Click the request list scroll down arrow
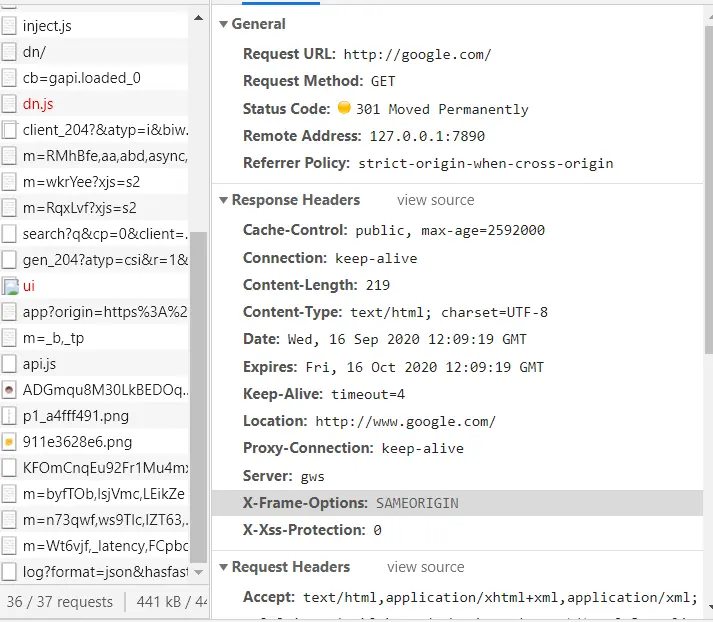The height and width of the screenshot is (622, 713). 198,572
